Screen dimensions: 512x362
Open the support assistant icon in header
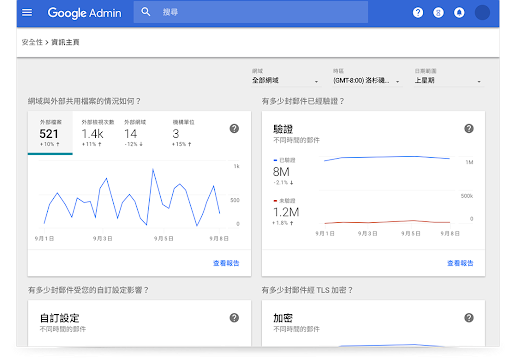(x=438, y=13)
